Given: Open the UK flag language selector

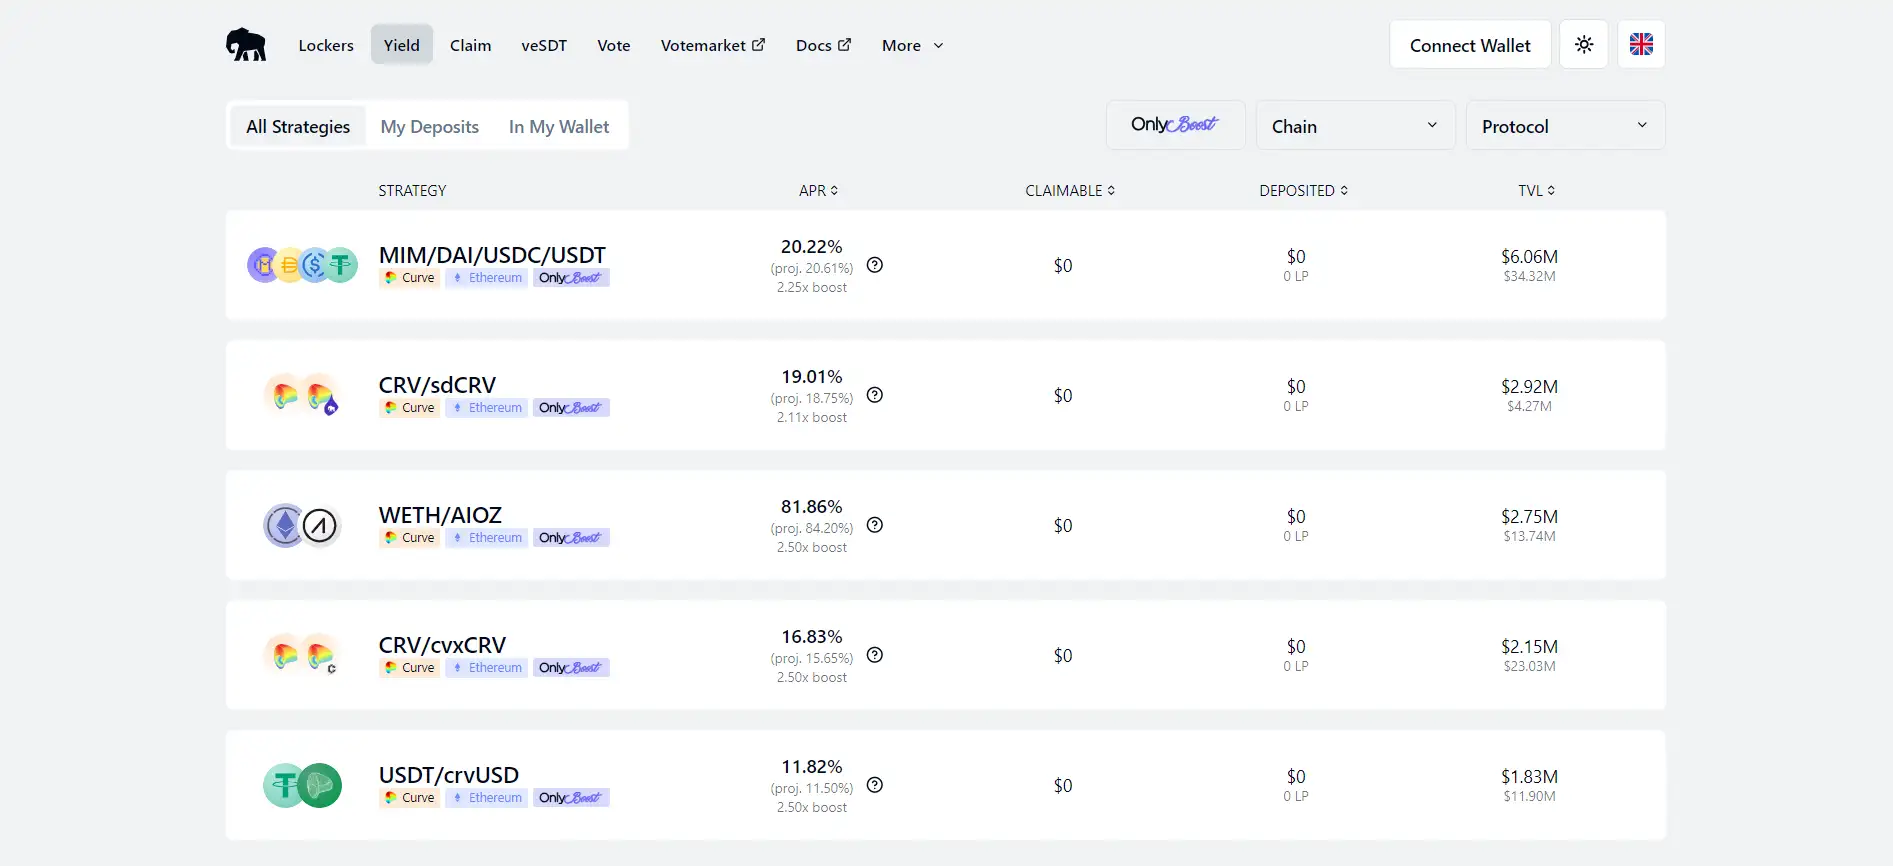Looking at the screenshot, I should tap(1641, 45).
